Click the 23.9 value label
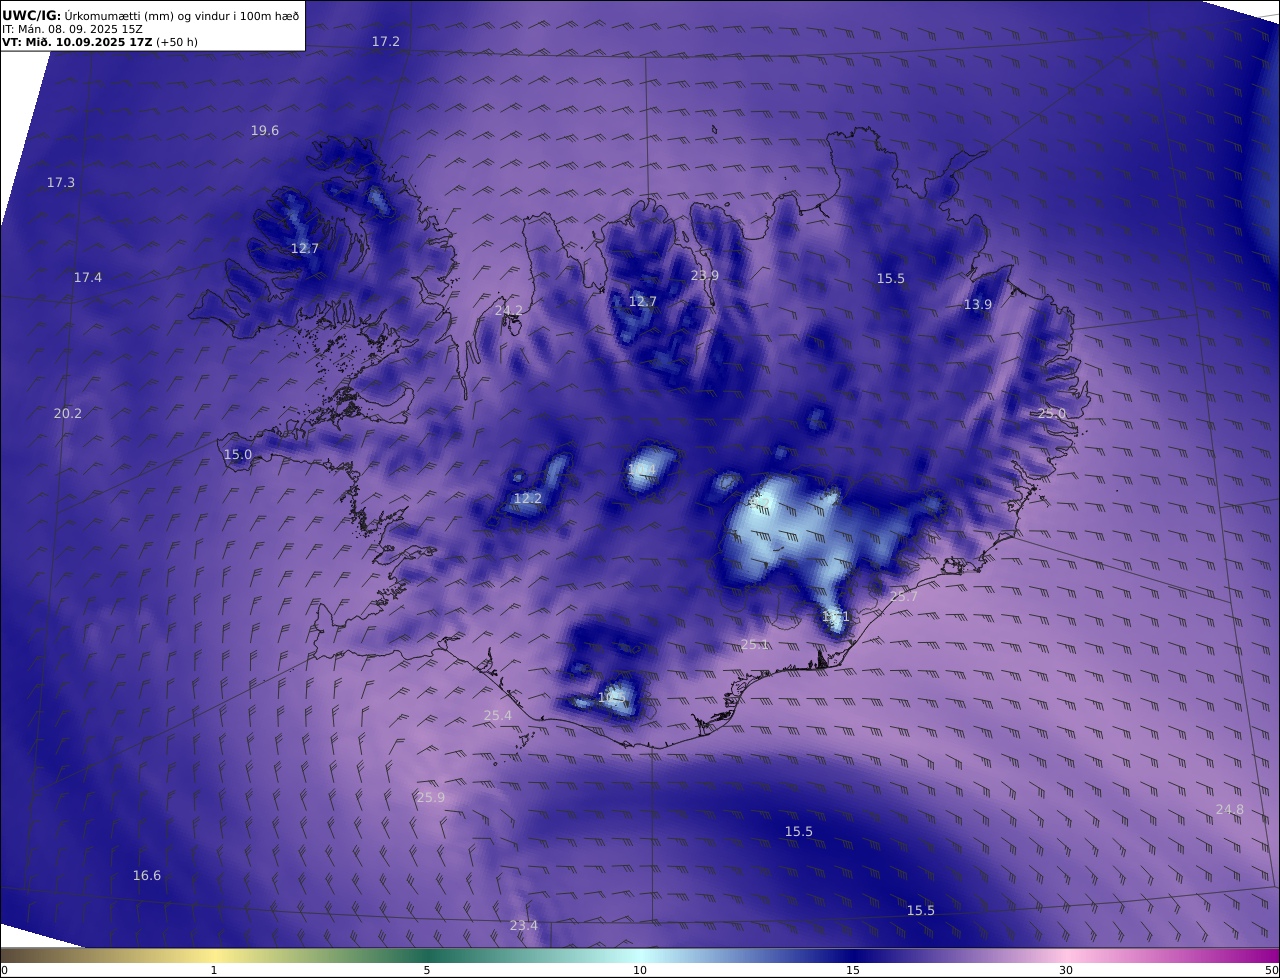Screen dimensions: 1280x978 pos(705,276)
